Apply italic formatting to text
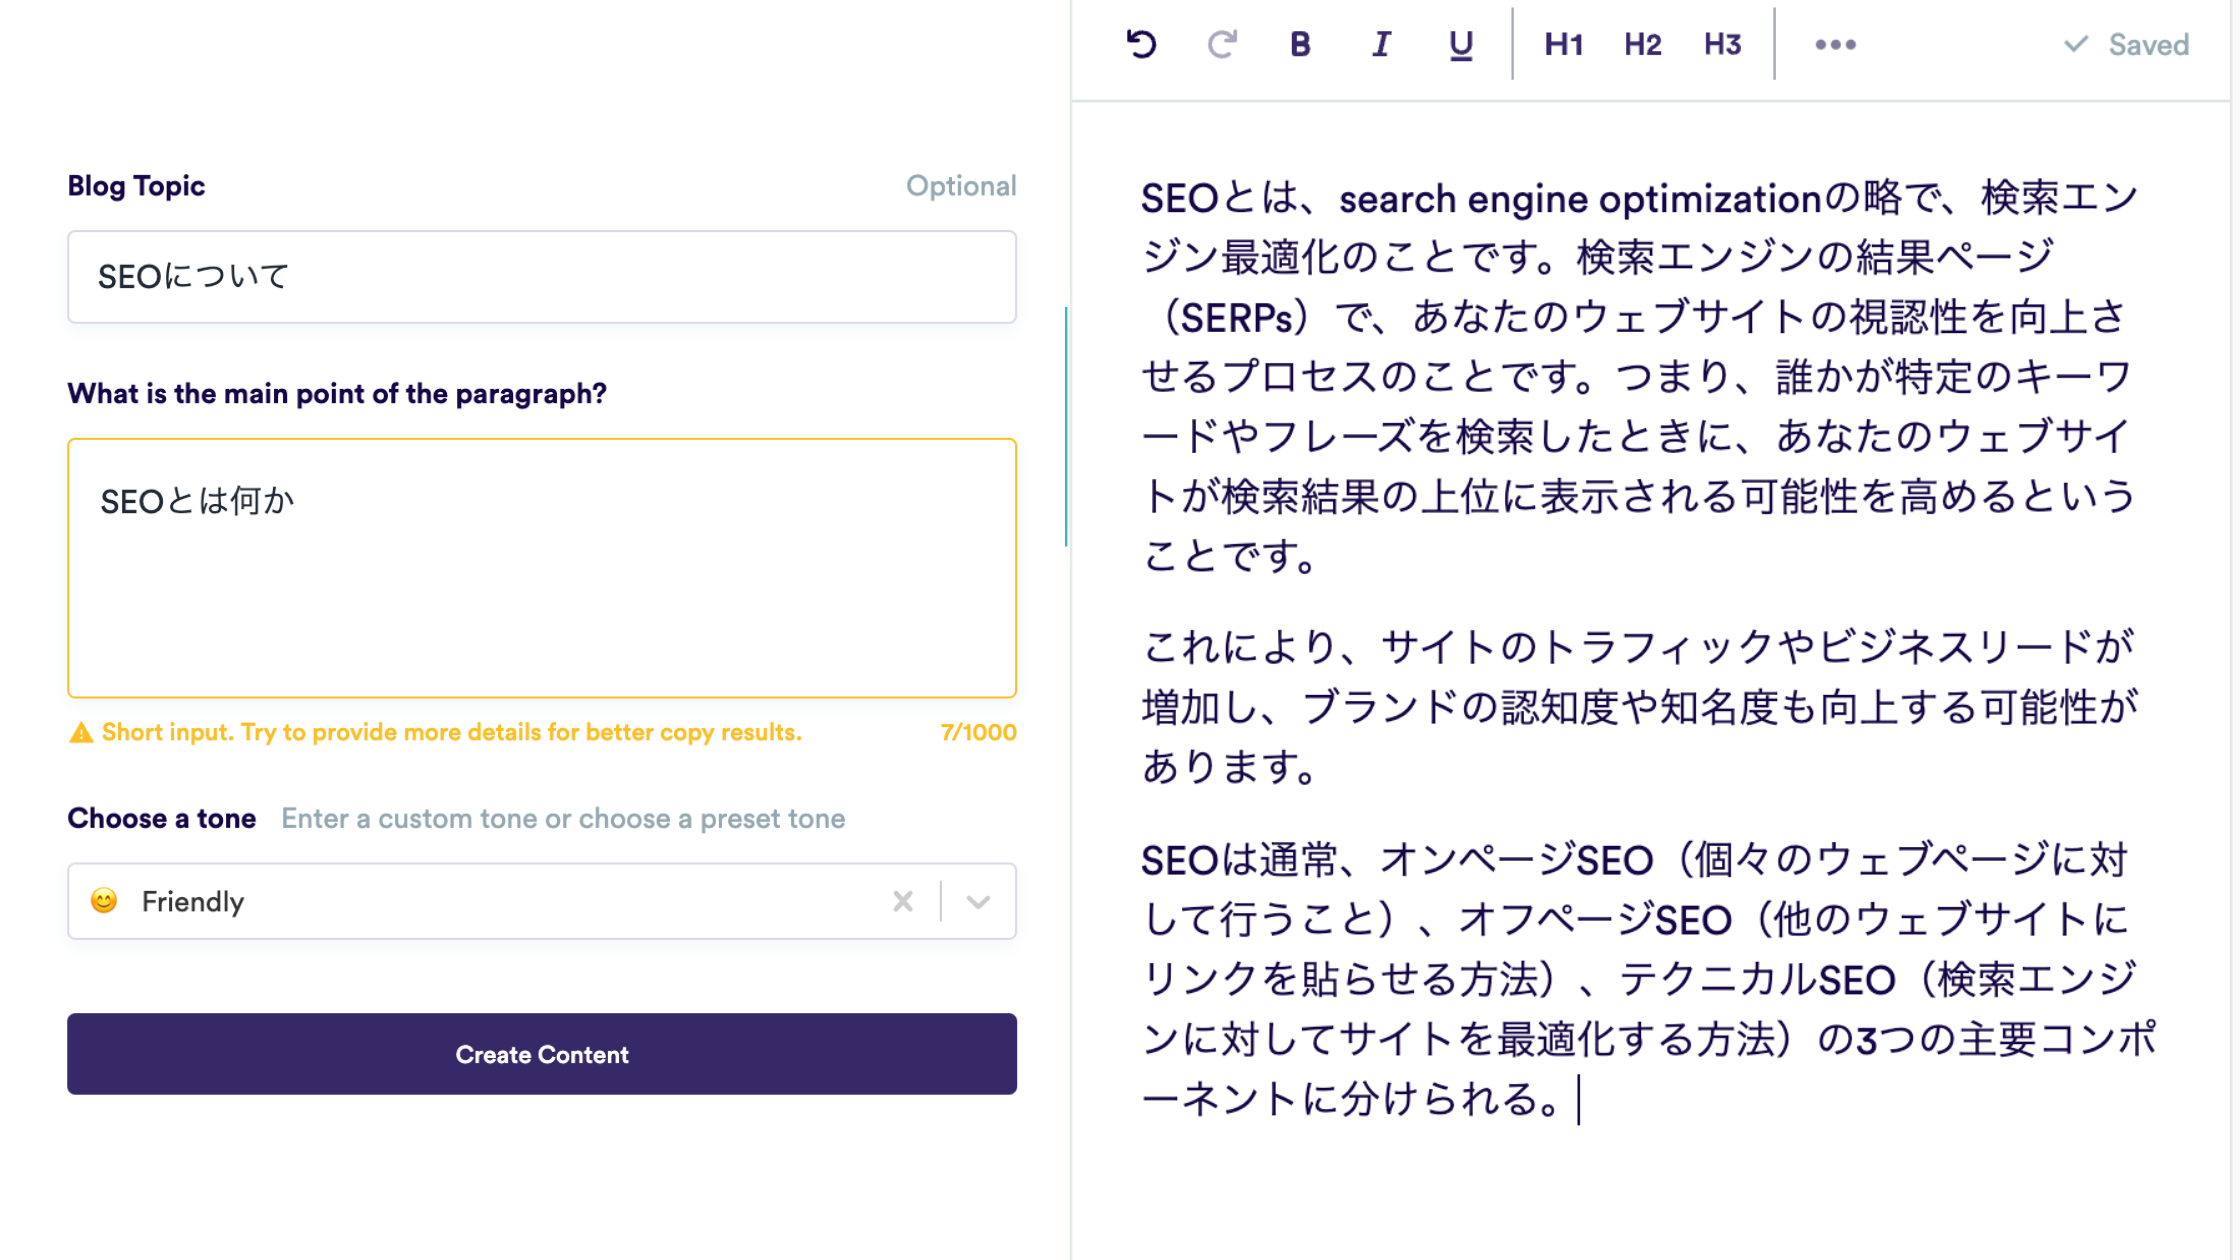This screenshot has width=2240, height=1260. [1381, 44]
